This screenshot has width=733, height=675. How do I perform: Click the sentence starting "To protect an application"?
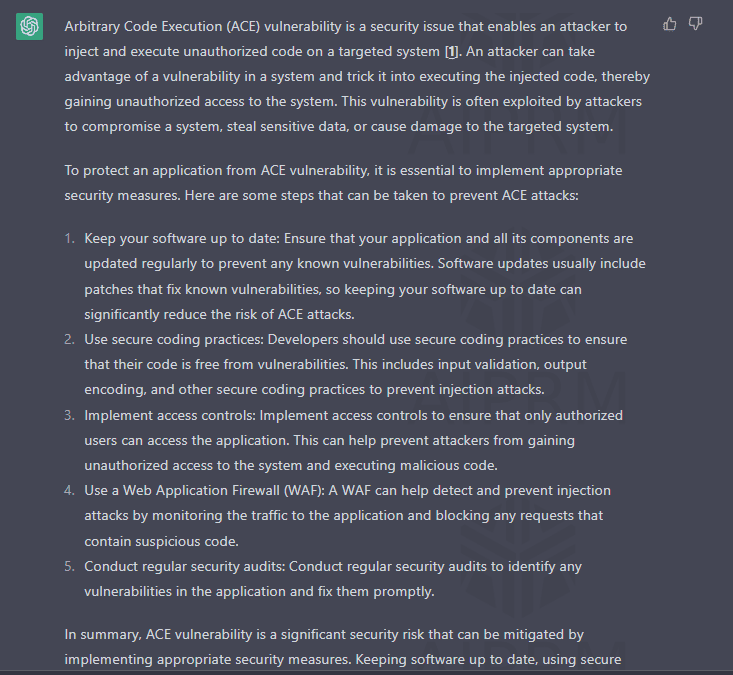343,183
